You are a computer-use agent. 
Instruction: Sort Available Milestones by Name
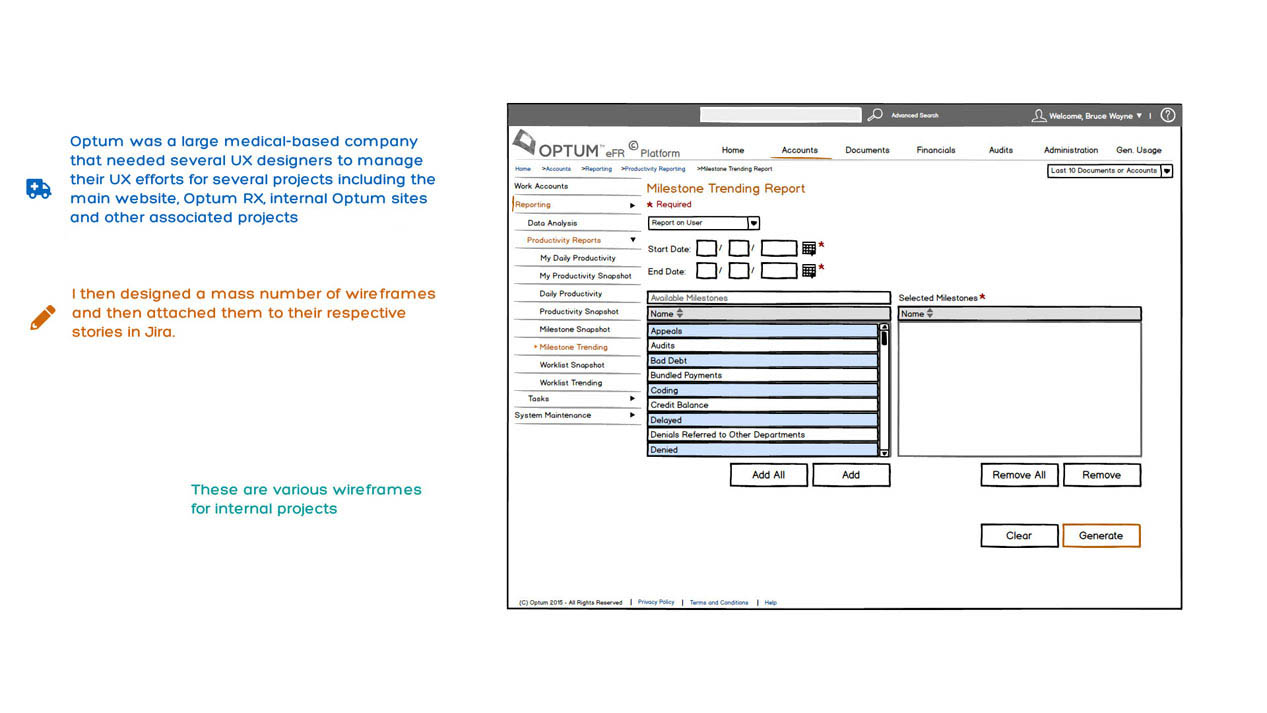680,314
